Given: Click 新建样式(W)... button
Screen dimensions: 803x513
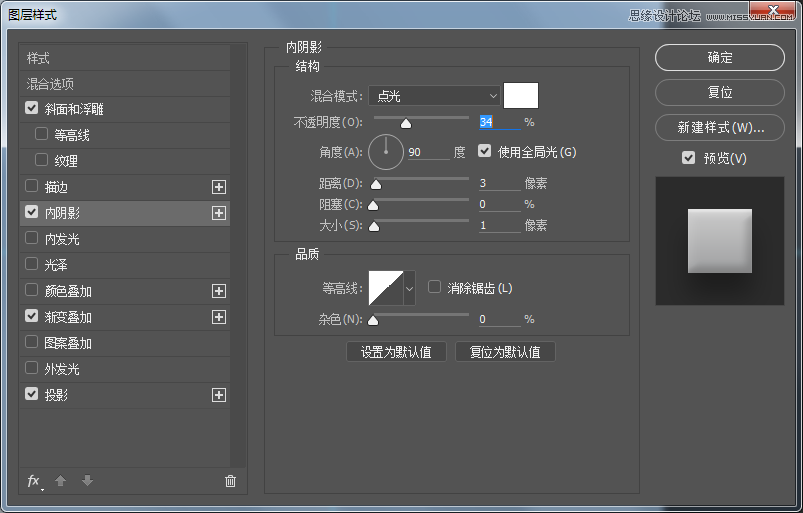Looking at the screenshot, I should (x=720, y=127).
